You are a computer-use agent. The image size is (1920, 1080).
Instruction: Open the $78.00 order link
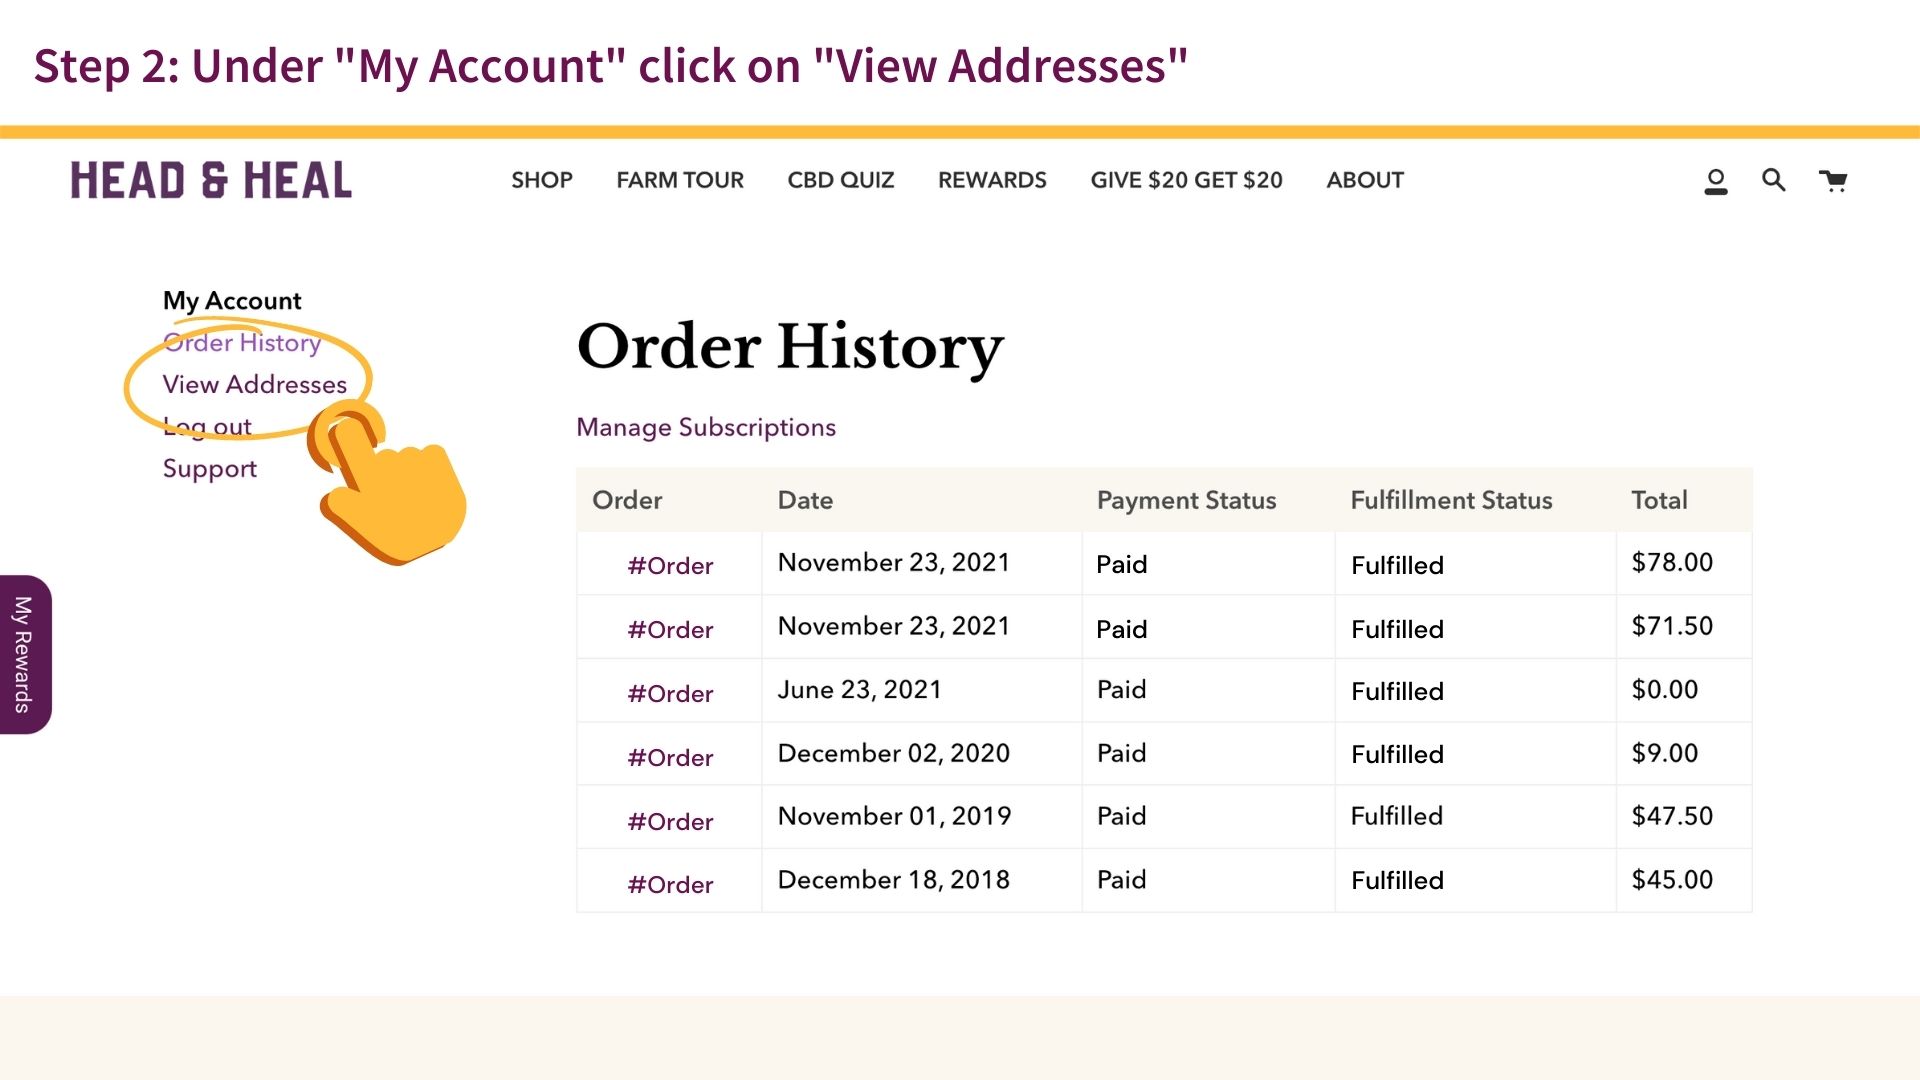[670, 566]
